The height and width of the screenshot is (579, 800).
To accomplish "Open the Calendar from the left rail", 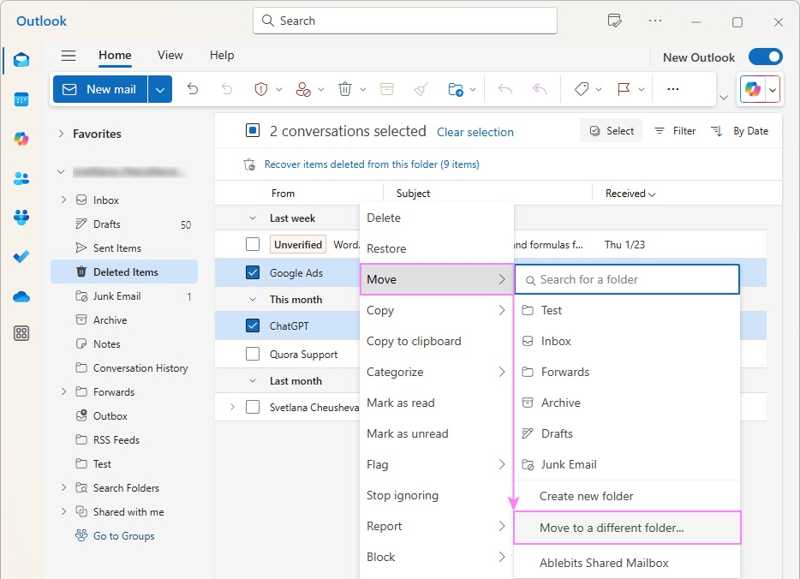I will 21,99.
